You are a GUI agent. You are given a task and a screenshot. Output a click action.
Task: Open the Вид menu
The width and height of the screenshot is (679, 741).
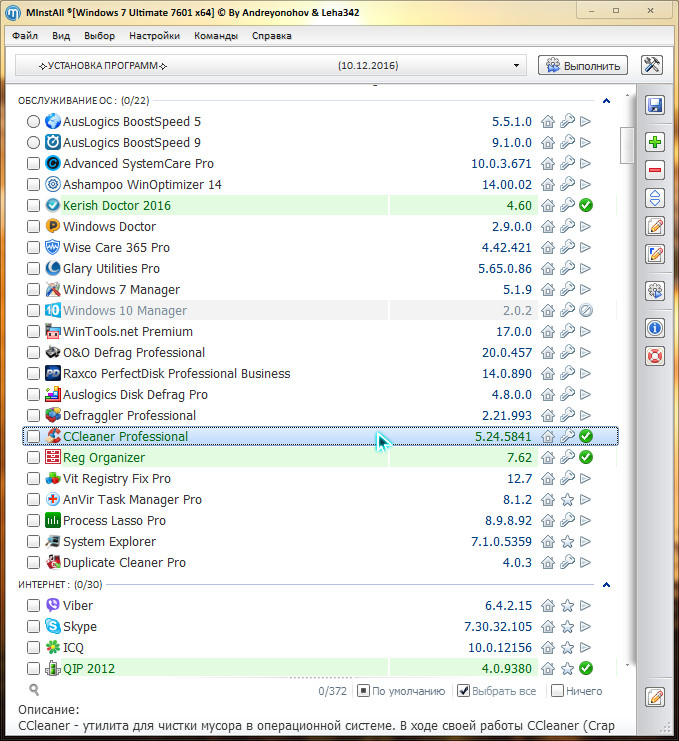61,36
